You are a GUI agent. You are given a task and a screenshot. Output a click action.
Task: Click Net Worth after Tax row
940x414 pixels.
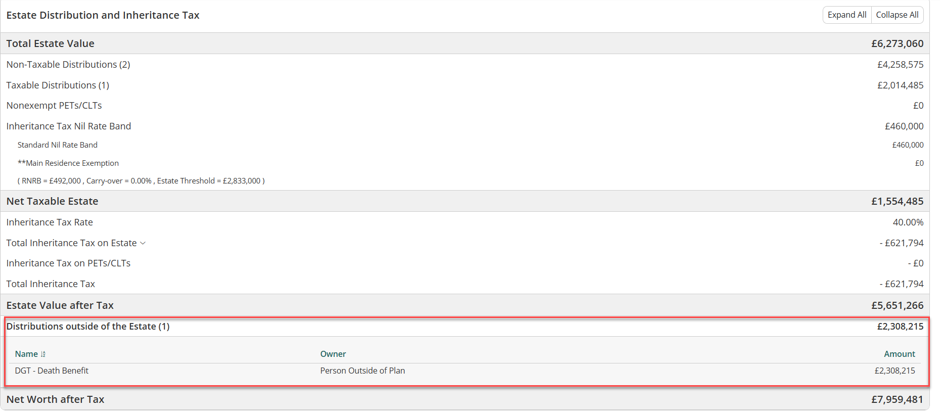tap(465, 399)
